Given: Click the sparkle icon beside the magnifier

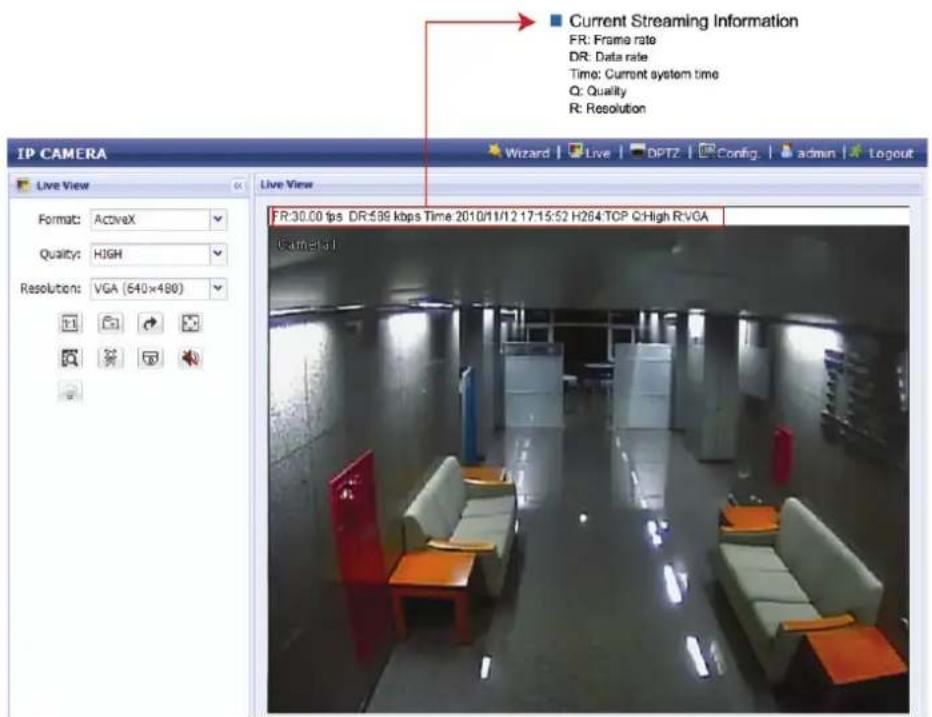Looking at the screenshot, I should point(111,358).
